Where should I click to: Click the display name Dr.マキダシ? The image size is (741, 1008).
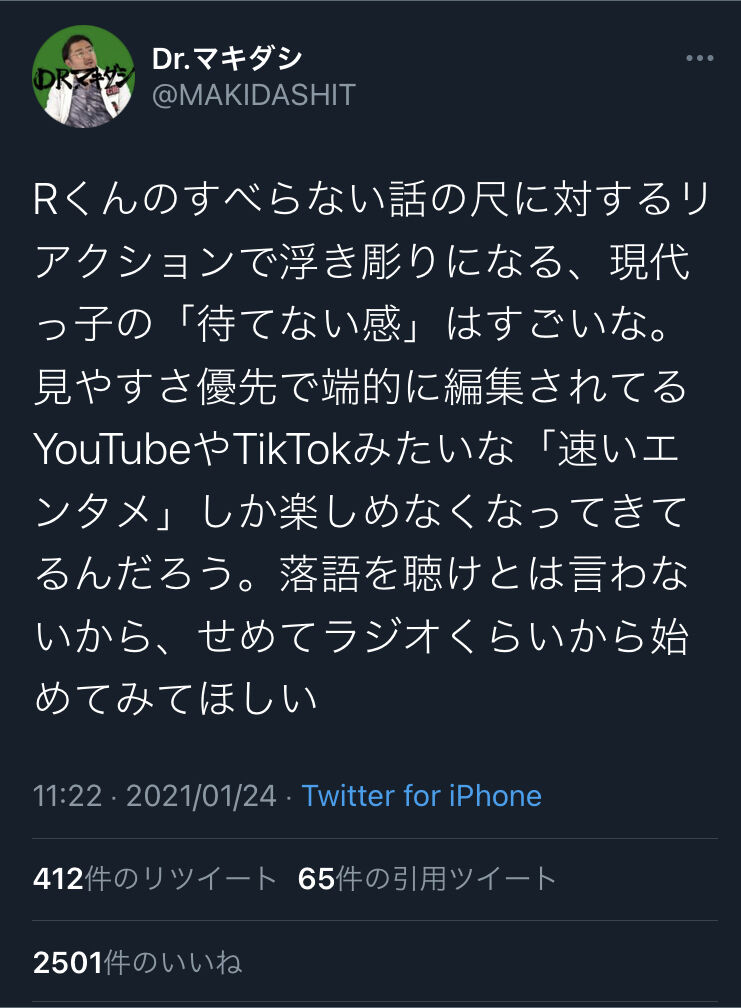pos(227,59)
